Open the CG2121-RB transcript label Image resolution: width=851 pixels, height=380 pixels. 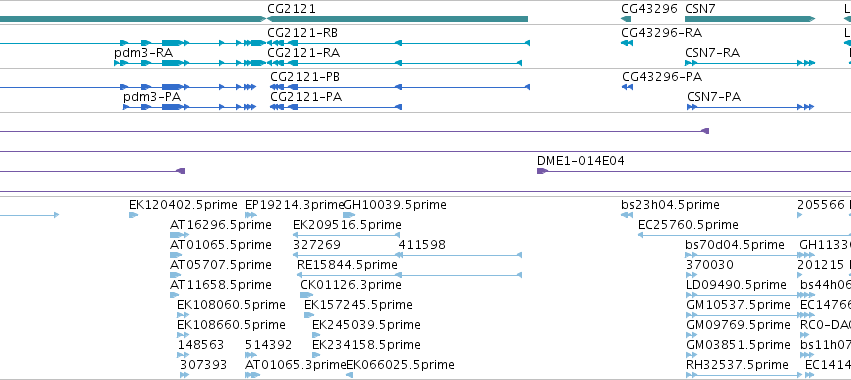click(x=302, y=33)
